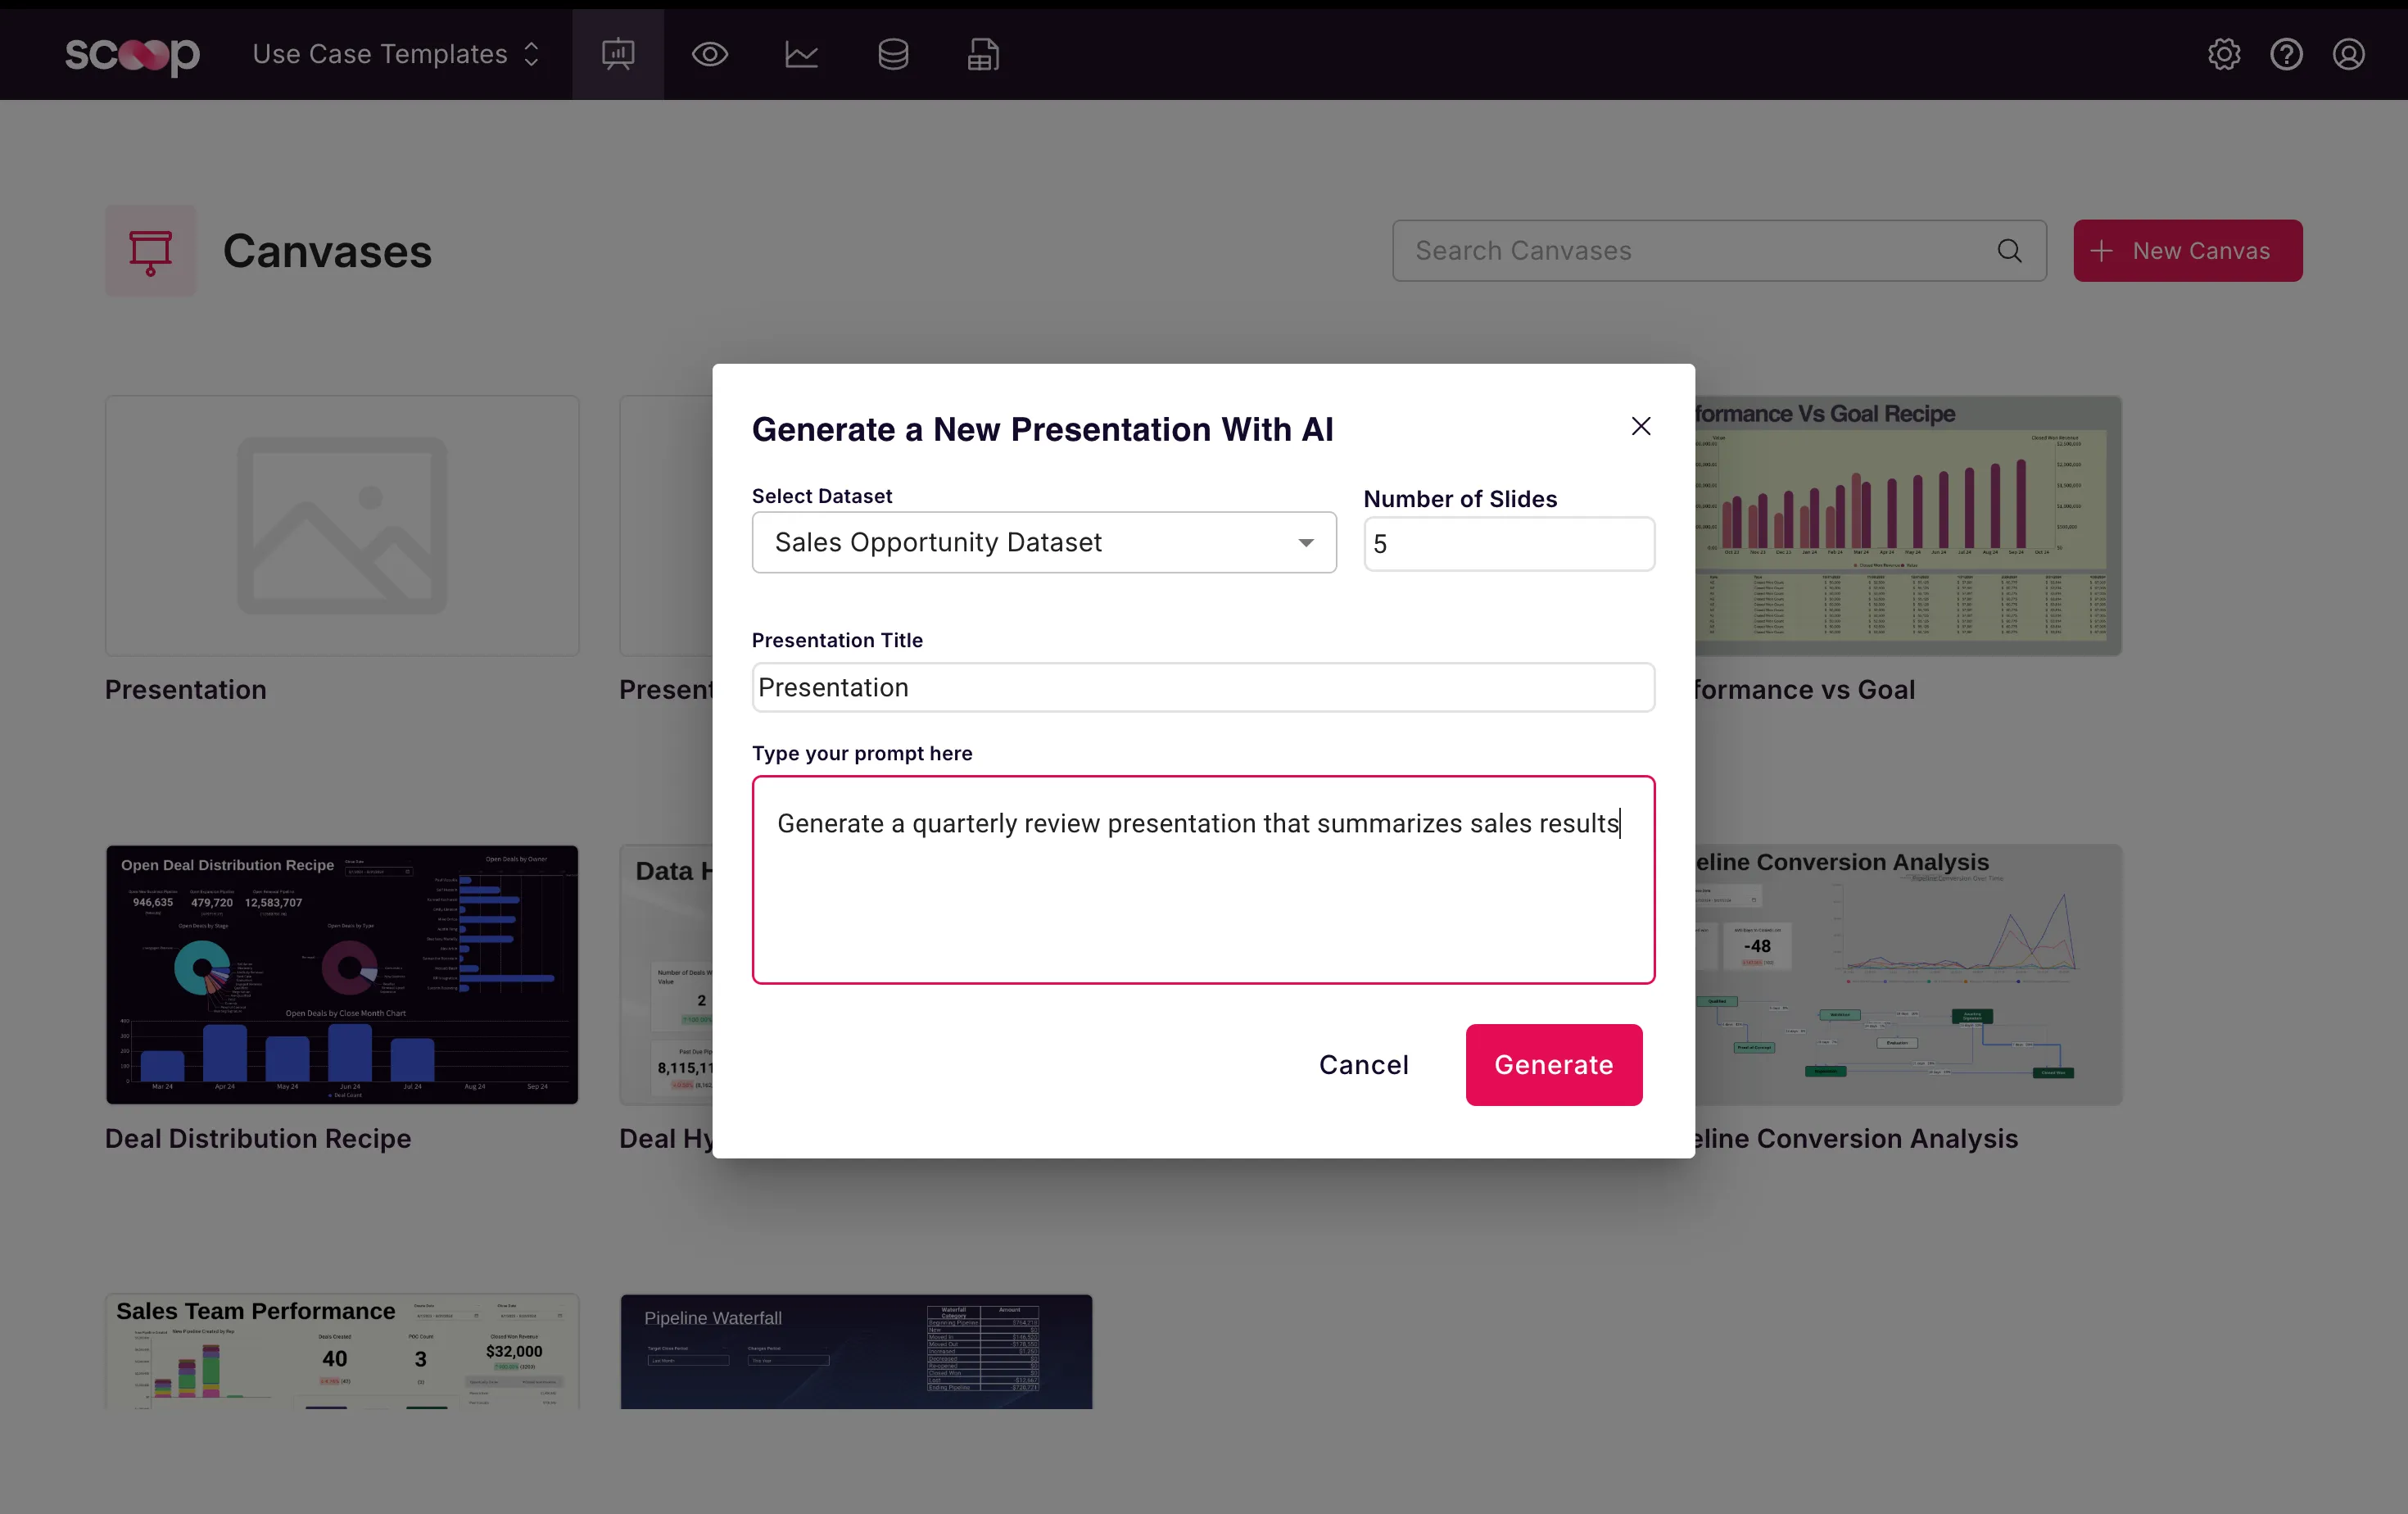The height and width of the screenshot is (1514, 2408).
Task: Open the line chart icon in navbar
Action: point(801,54)
